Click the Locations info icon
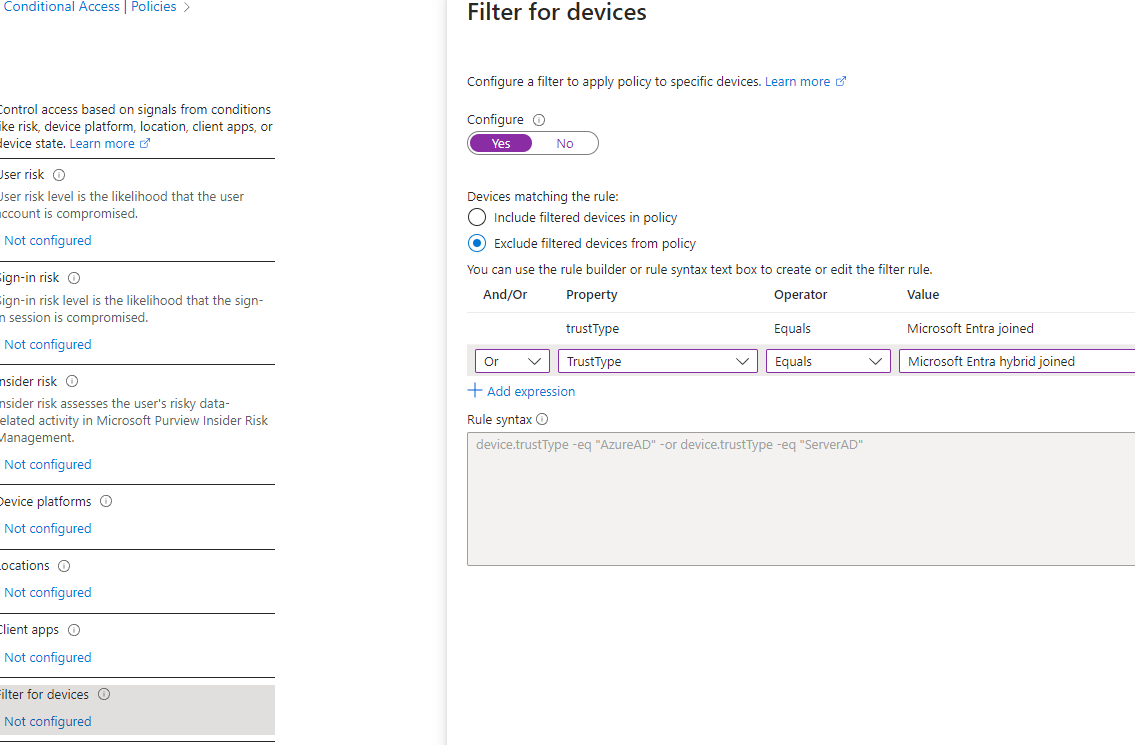The image size is (1135, 745). pyautogui.click(x=64, y=565)
